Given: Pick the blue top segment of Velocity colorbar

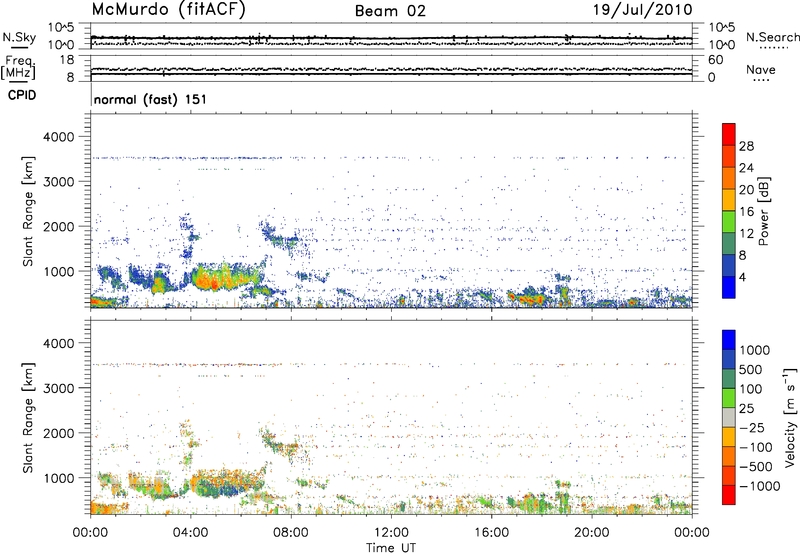Looking at the screenshot, I should [729, 340].
